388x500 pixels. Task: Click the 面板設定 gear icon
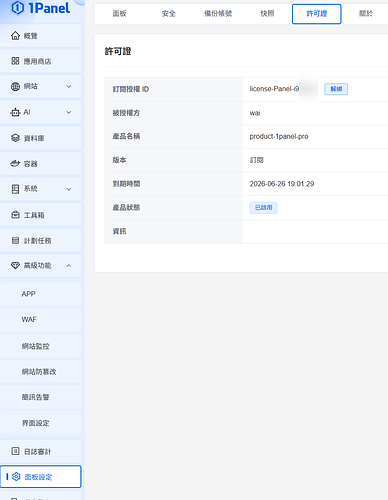16,477
